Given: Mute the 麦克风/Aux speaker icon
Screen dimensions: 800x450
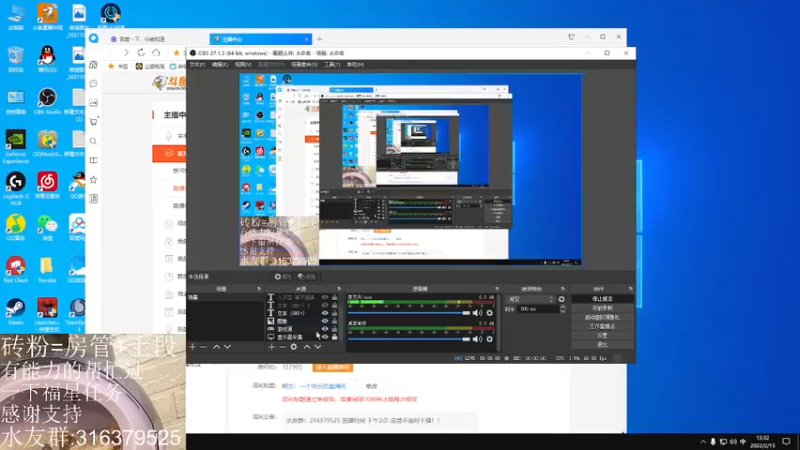Looking at the screenshot, I should (477, 313).
